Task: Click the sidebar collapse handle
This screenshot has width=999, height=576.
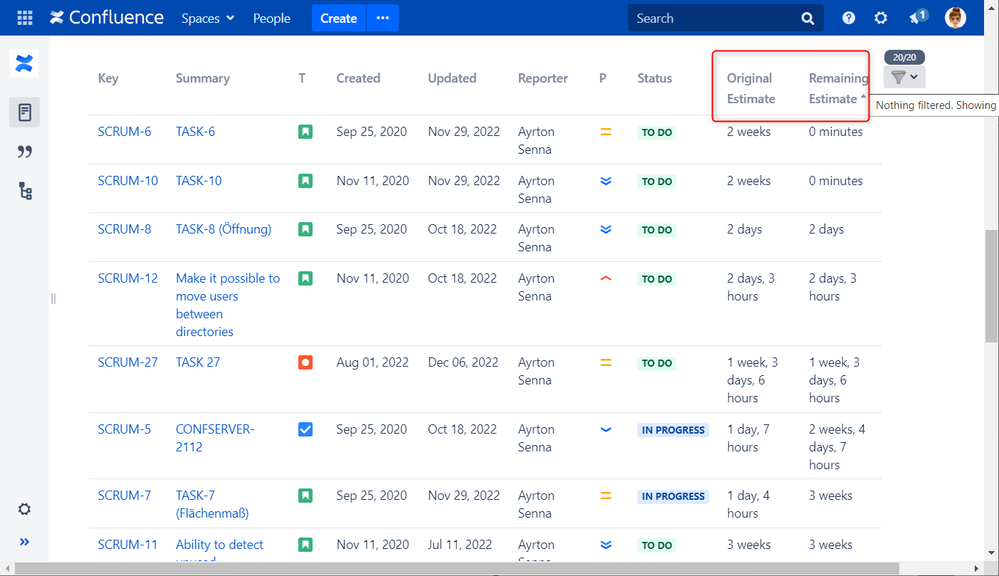Action: 53,299
